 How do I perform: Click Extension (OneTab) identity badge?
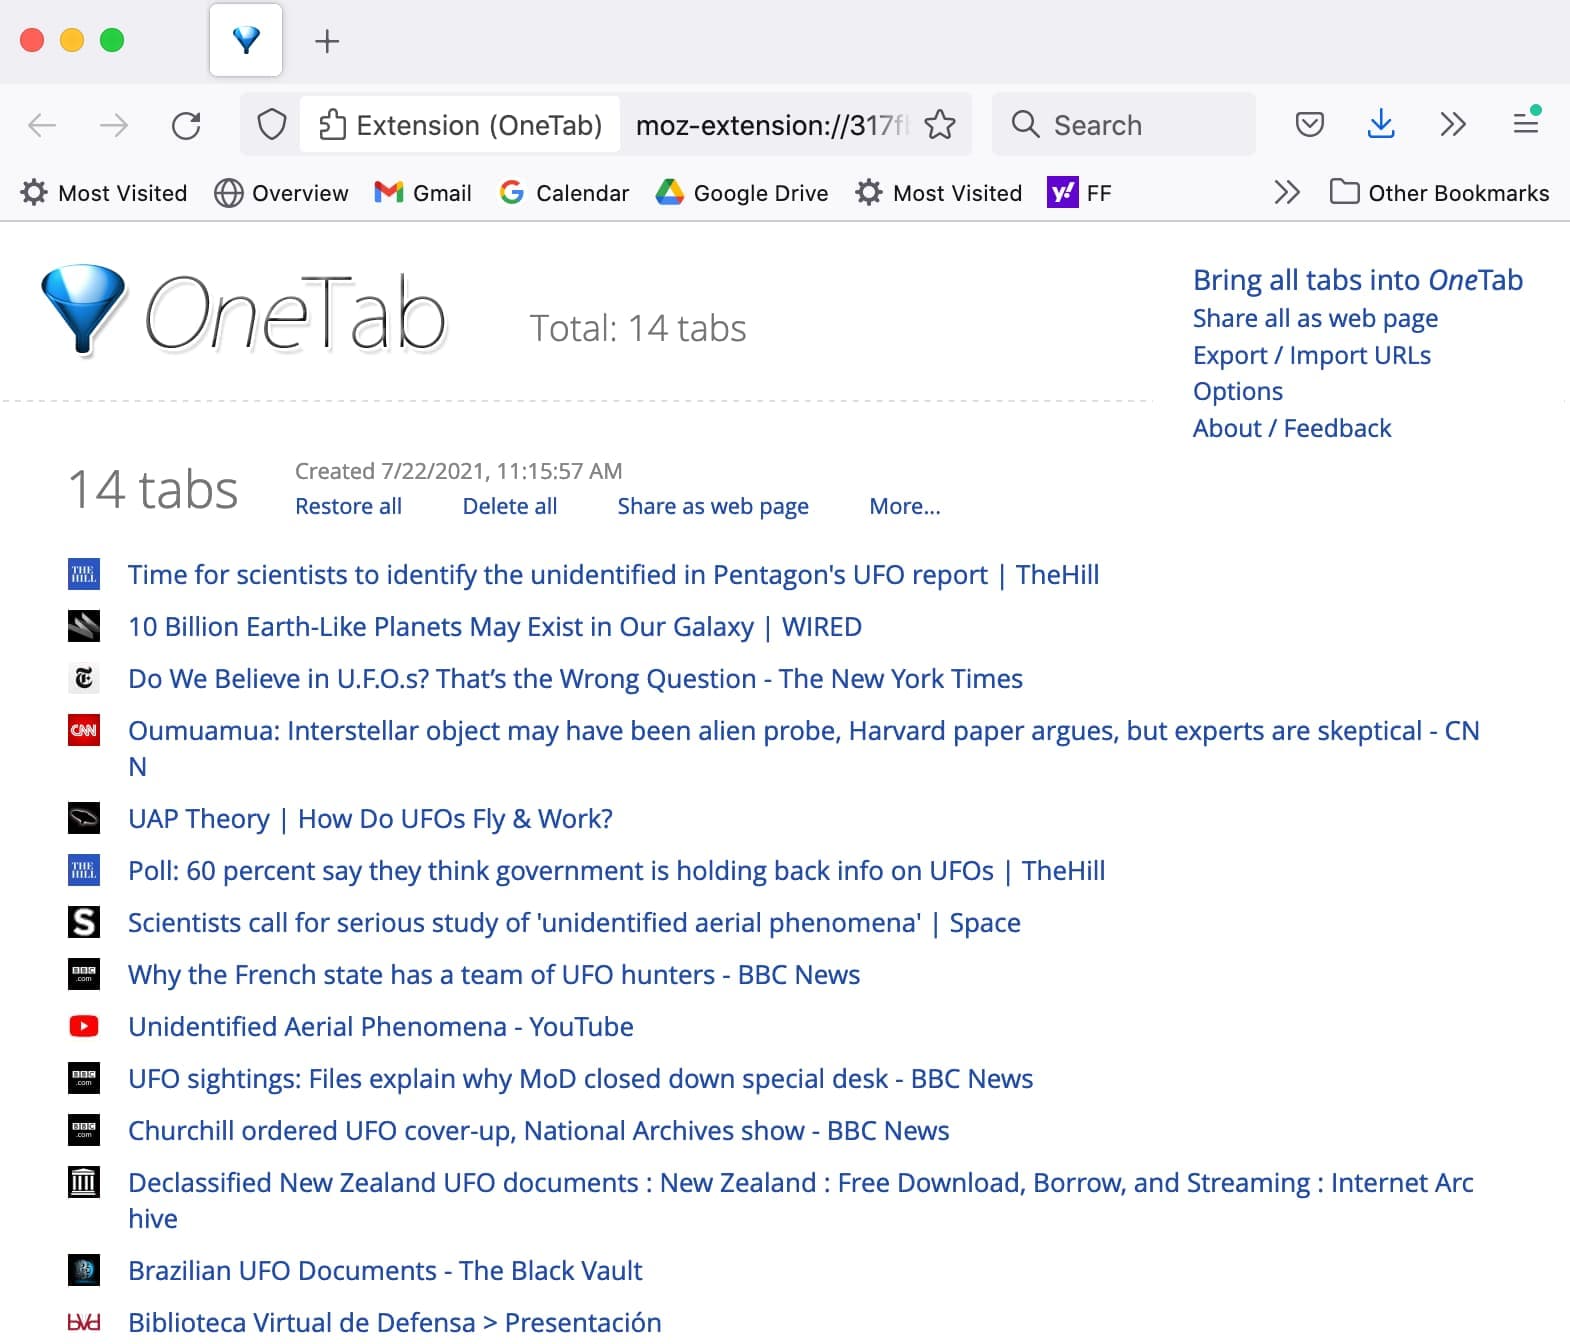(460, 125)
